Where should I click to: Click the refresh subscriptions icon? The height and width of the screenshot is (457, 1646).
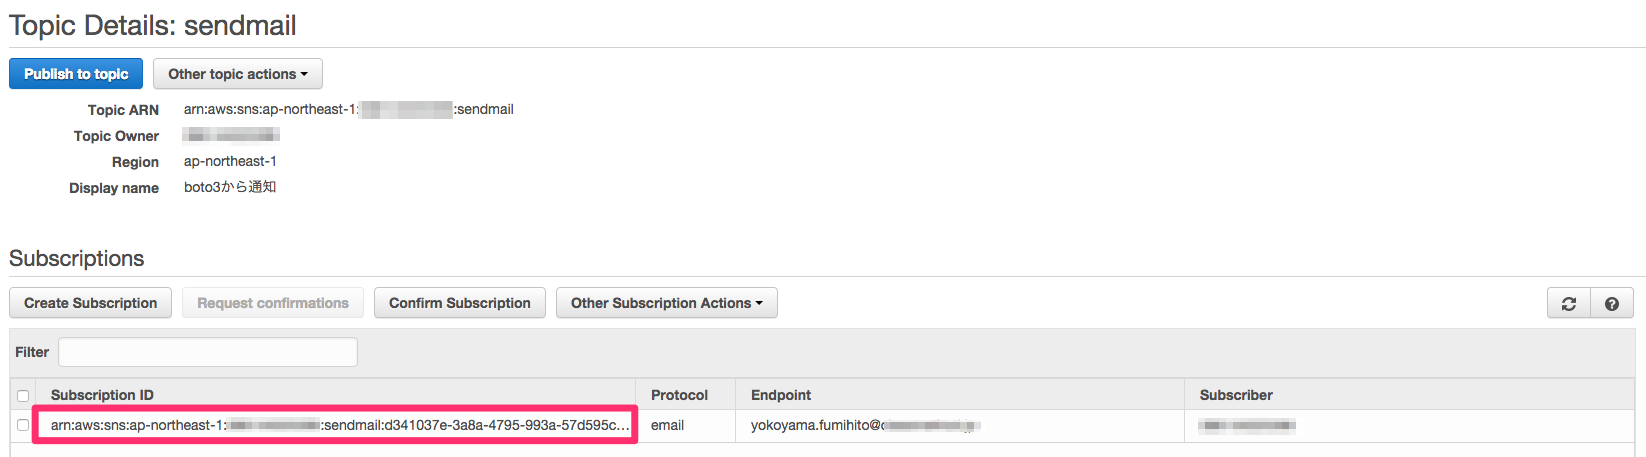(1568, 304)
